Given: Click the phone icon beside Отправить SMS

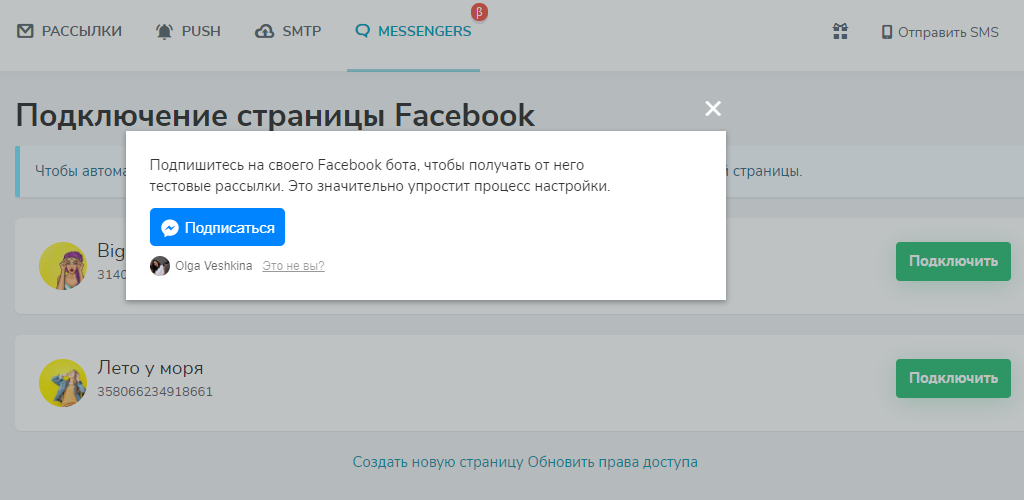Looking at the screenshot, I should pyautogui.click(x=887, y=32).
